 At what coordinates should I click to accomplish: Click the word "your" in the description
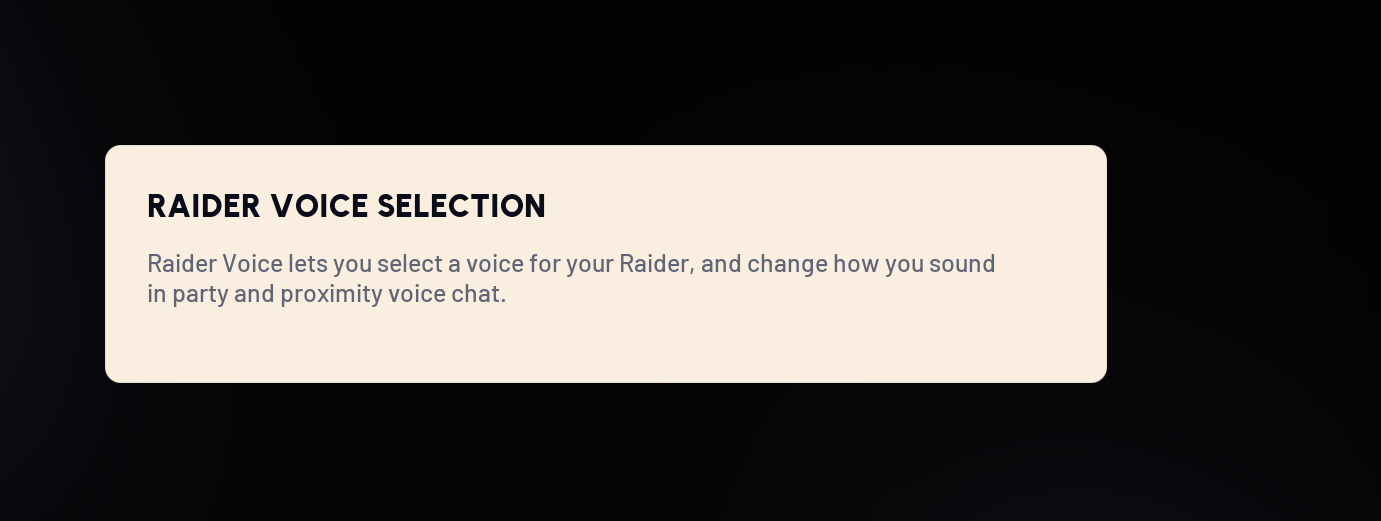tap(589, 264)
